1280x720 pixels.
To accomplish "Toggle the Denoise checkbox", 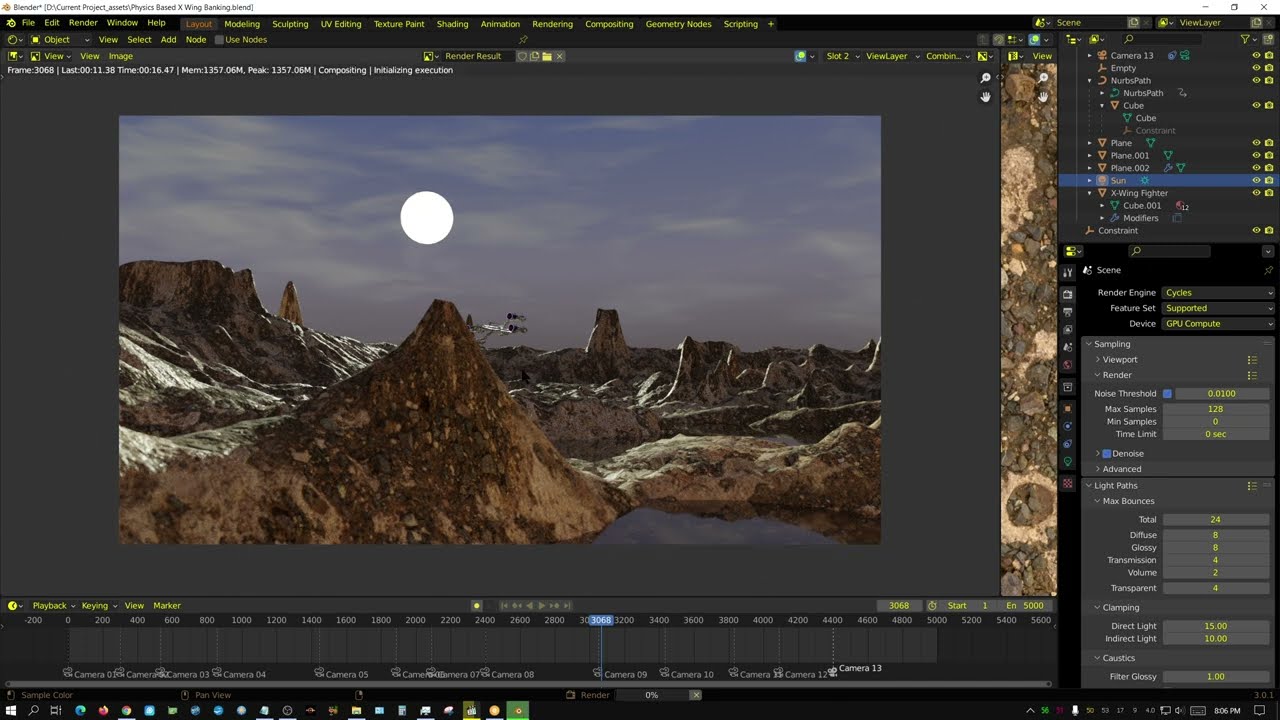I will point(1107,454).
